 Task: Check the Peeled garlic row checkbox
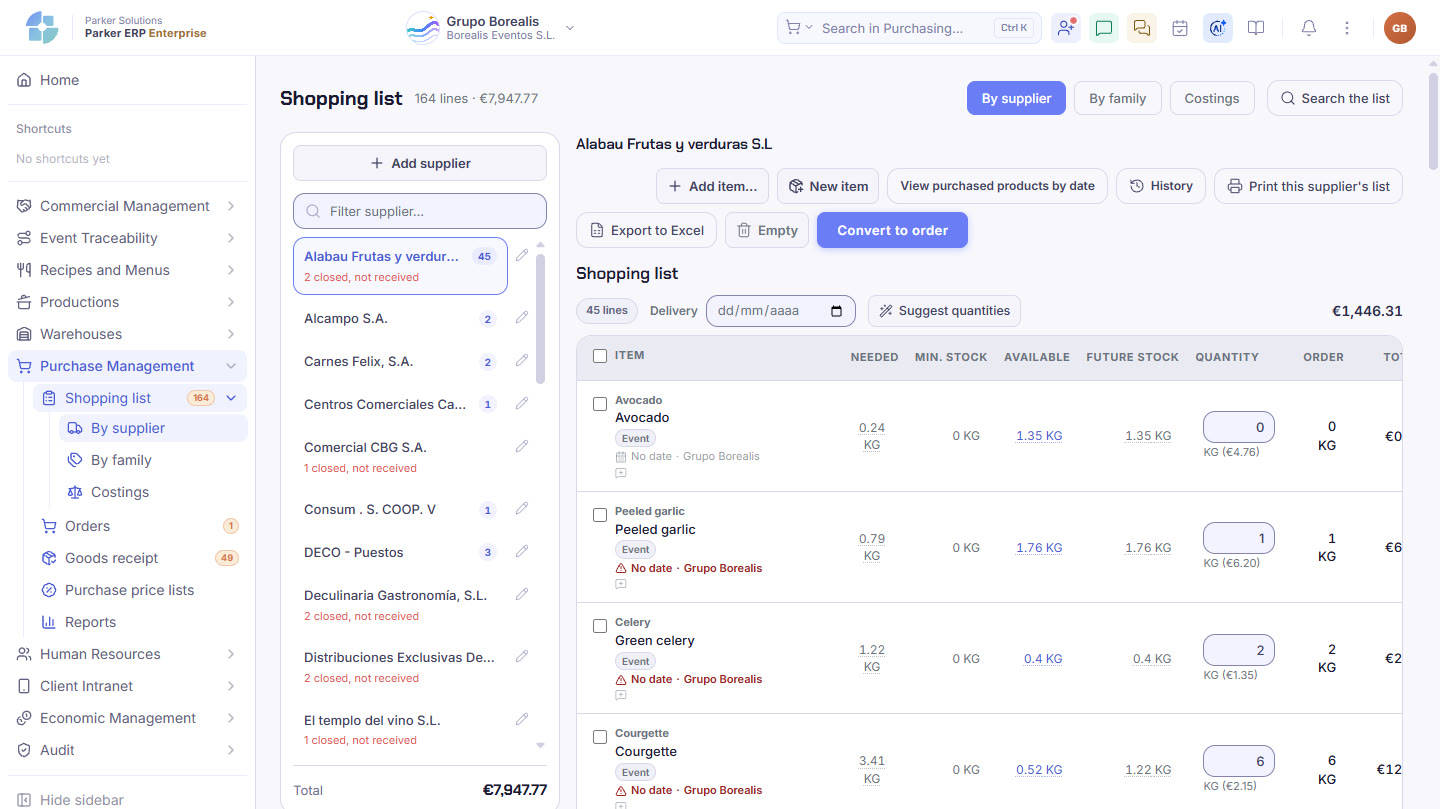point(600,515)
